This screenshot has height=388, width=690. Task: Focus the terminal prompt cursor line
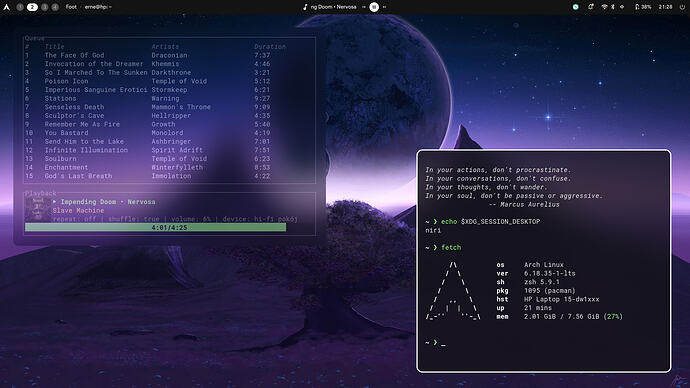436,343
